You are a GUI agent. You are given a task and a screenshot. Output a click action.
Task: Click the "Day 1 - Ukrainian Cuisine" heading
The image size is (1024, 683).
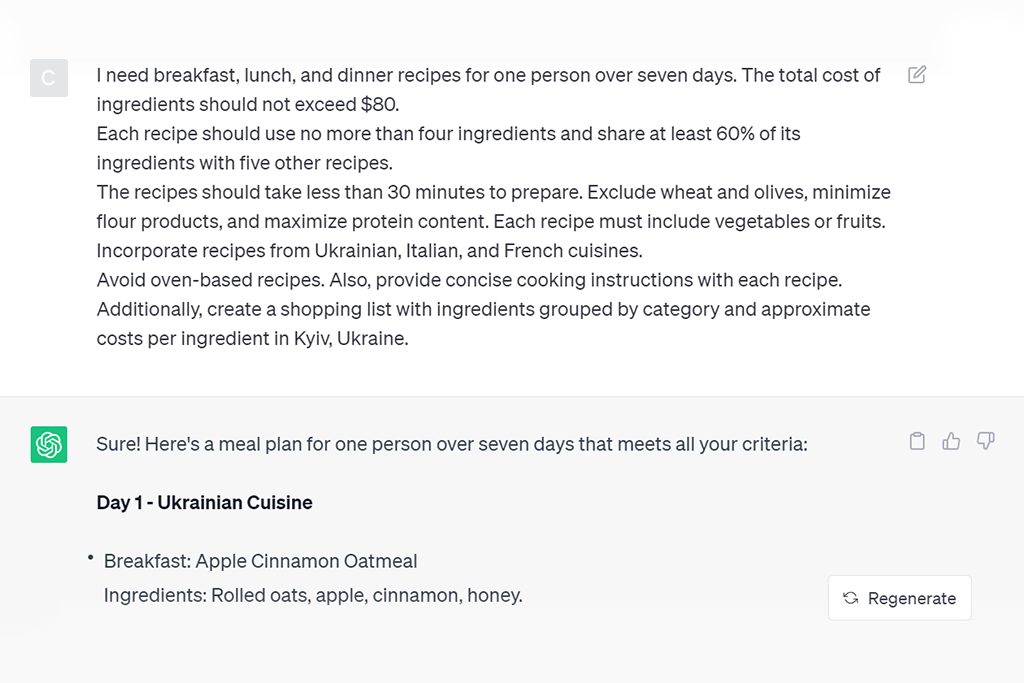204,503
